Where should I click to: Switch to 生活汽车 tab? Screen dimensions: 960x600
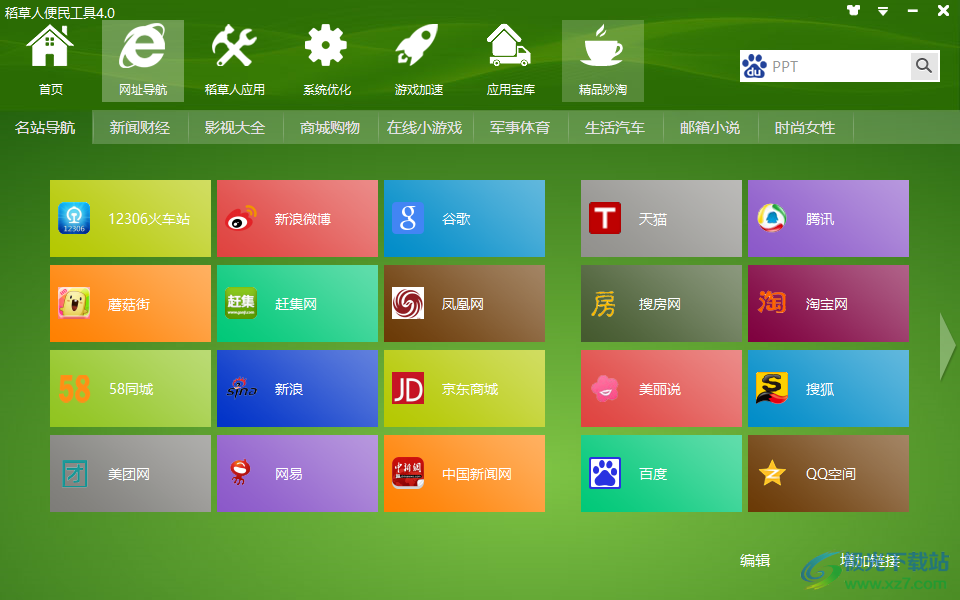[x=615, y=127]
